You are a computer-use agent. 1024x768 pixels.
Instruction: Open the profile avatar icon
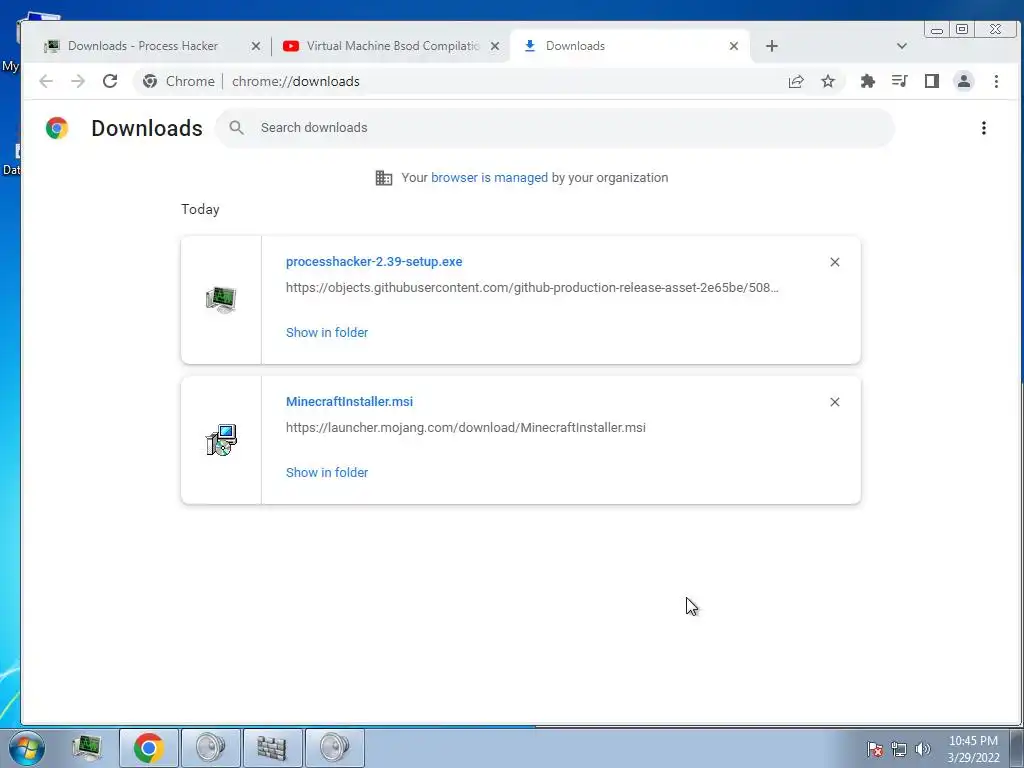(963, 81)
